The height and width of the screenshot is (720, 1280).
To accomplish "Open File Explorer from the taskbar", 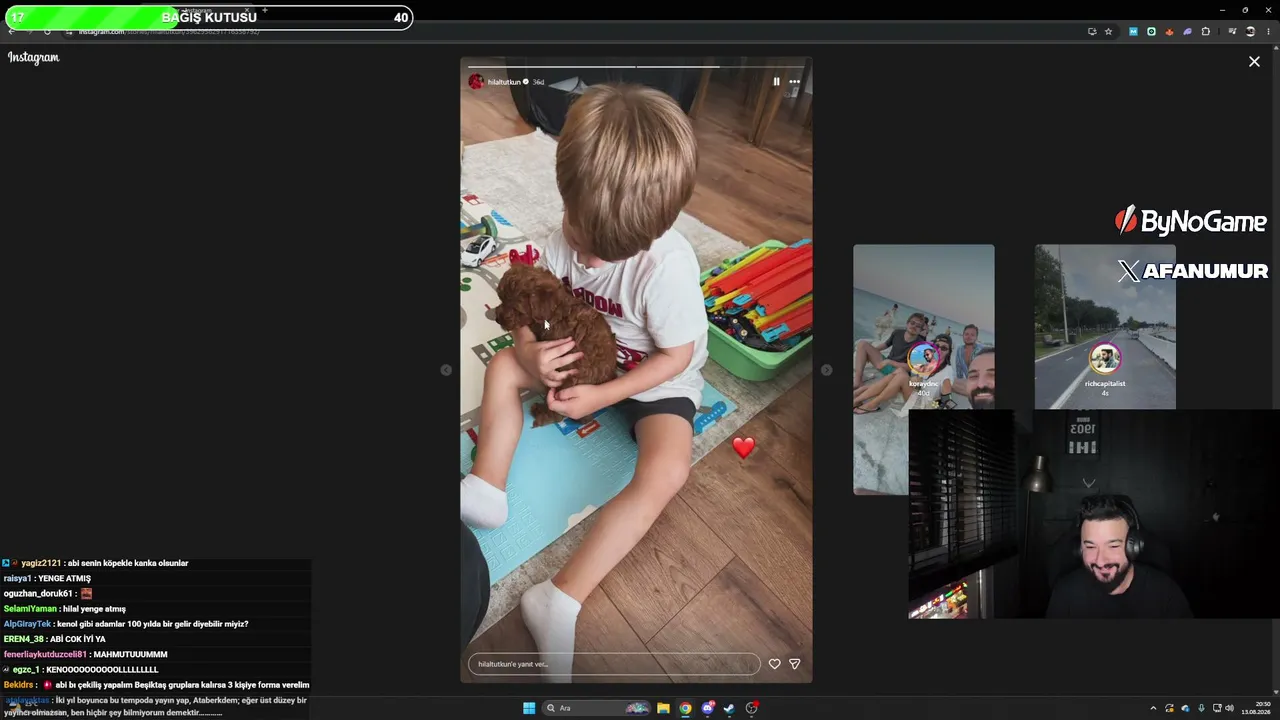I will coord(663,708).
